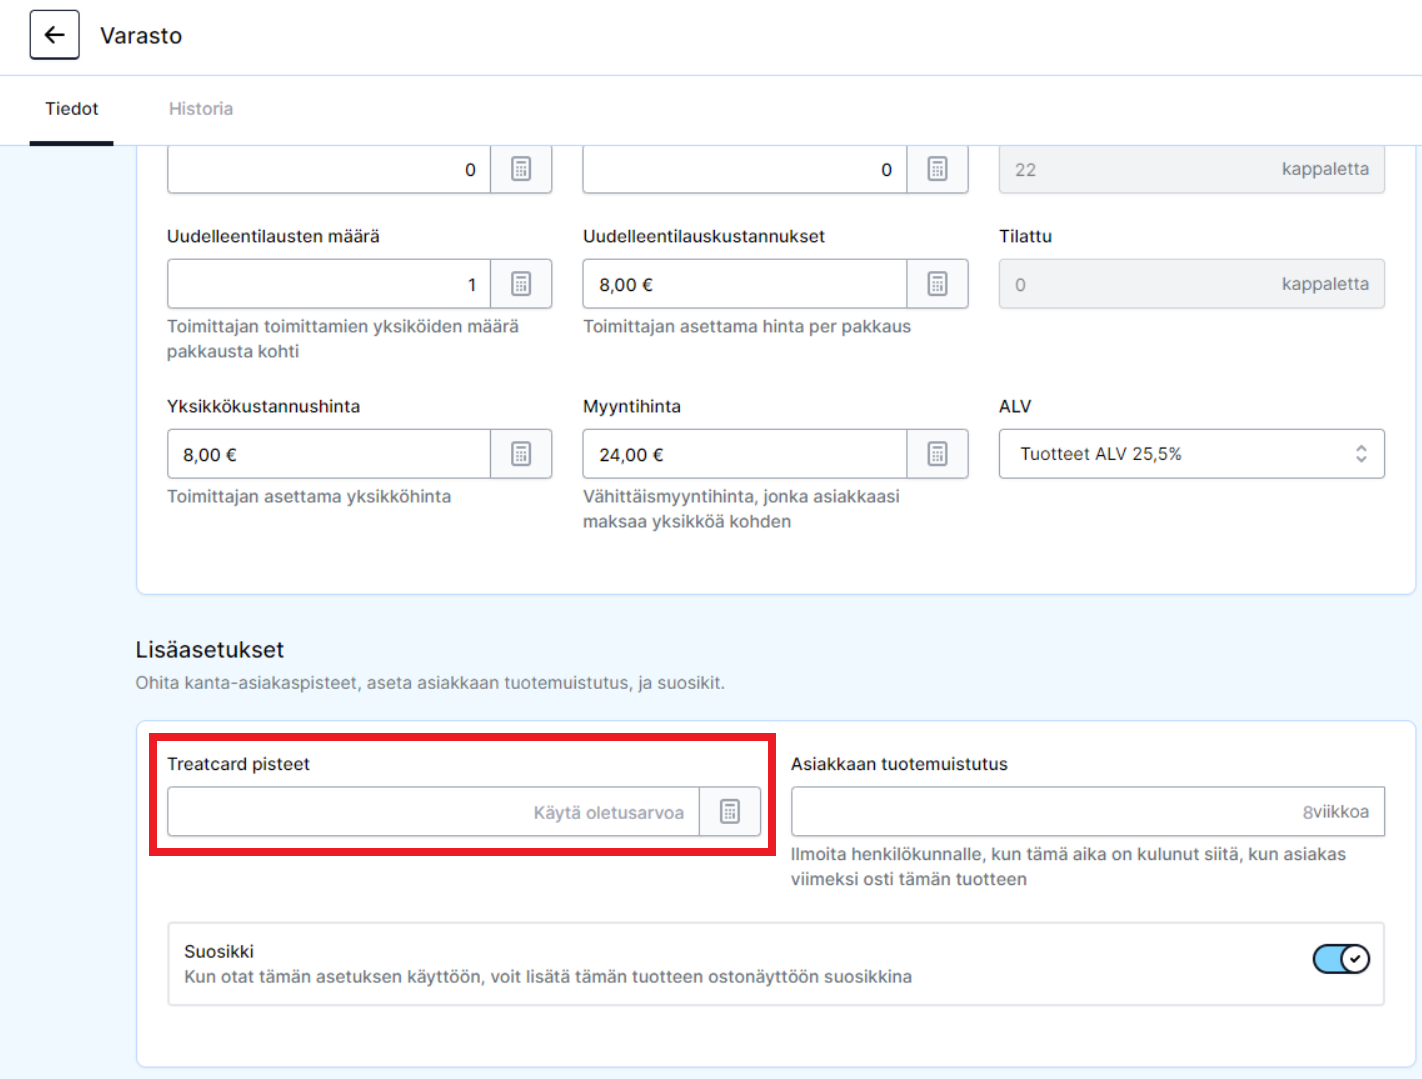Viewport: 1422px width, 1079px height.
Task: Open calculator for Uudelleentilausten määrä field
Action: click(x=521, y=284)
